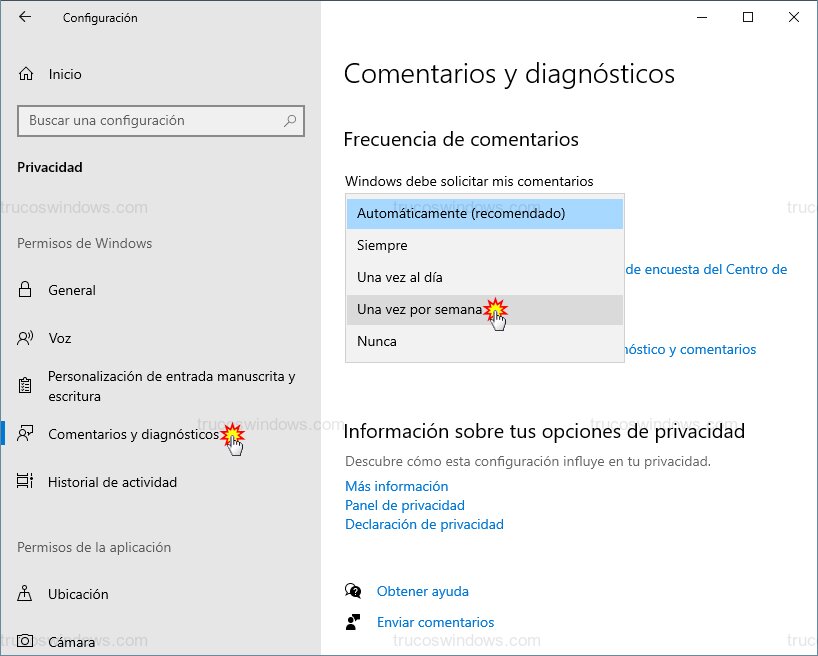Select the Historial de actividad icon
The height and width of the screenshot is (656, 818).
(24, 482)
